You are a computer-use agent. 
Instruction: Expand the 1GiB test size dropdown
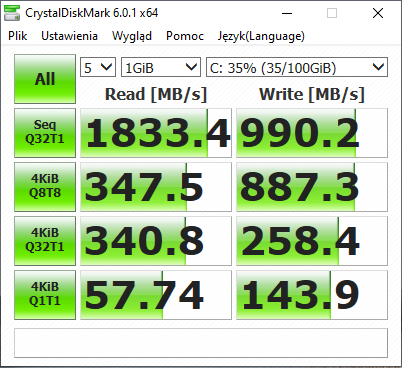pyautogui.click(x=161, y=67)
